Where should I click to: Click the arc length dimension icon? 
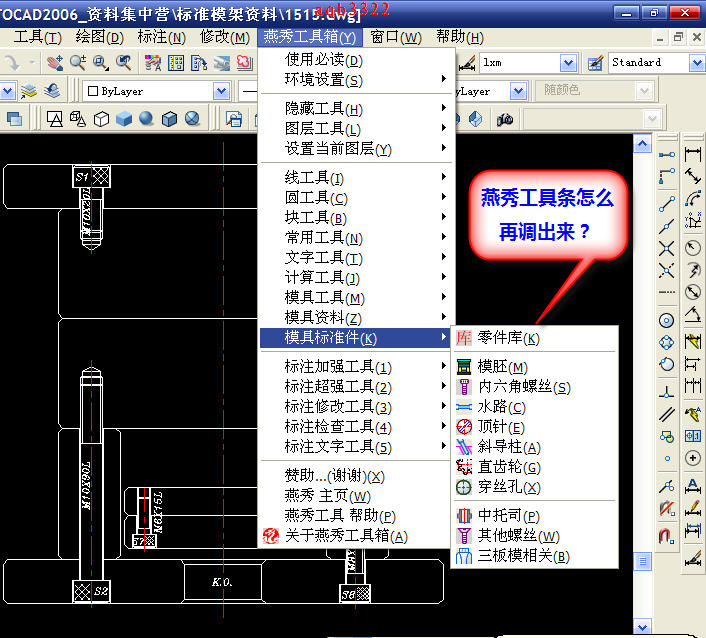(x=692, y=198)
